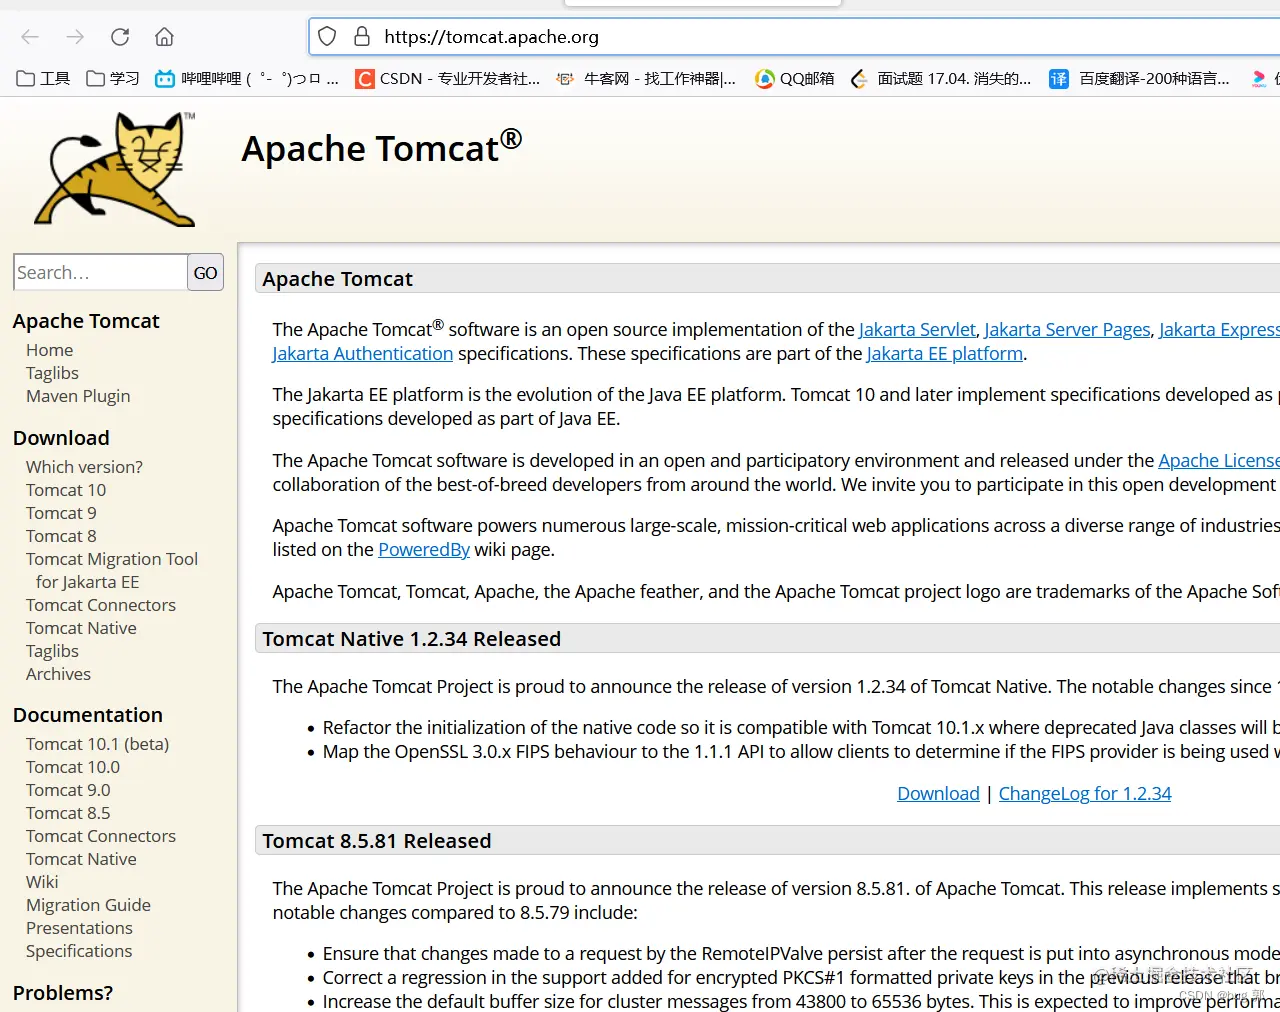This screenshot has height=1012, width=1280.
Task: Open the Tomcat 10 download link
Action: click(66, 490)
